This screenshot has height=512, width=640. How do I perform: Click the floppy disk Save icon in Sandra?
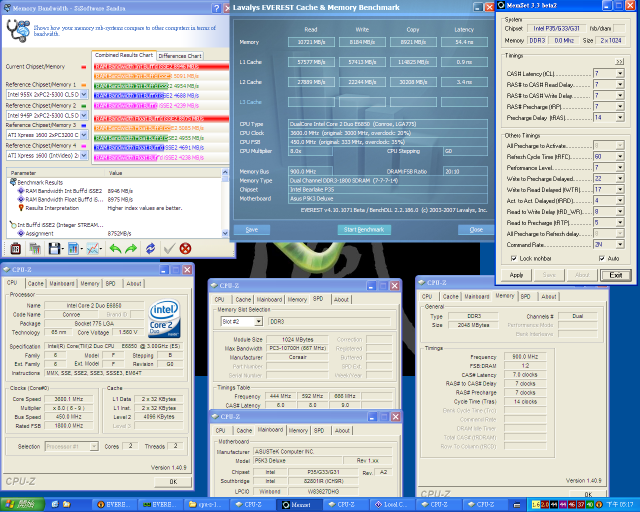pos(54,248)
